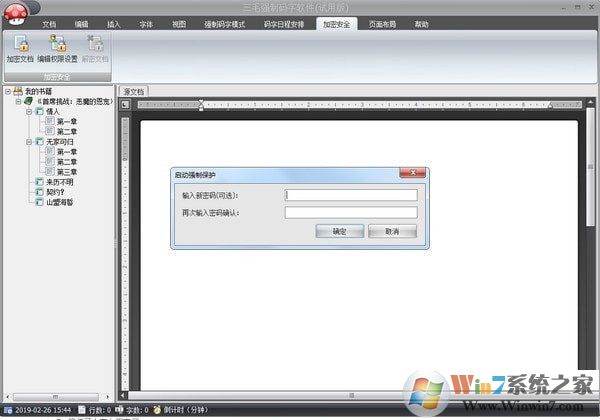This screenshot has width=600, height=420.
Task: Collapse the 《首席挑战:恶魔的恩宠》 book node
Action: [18, 101]
